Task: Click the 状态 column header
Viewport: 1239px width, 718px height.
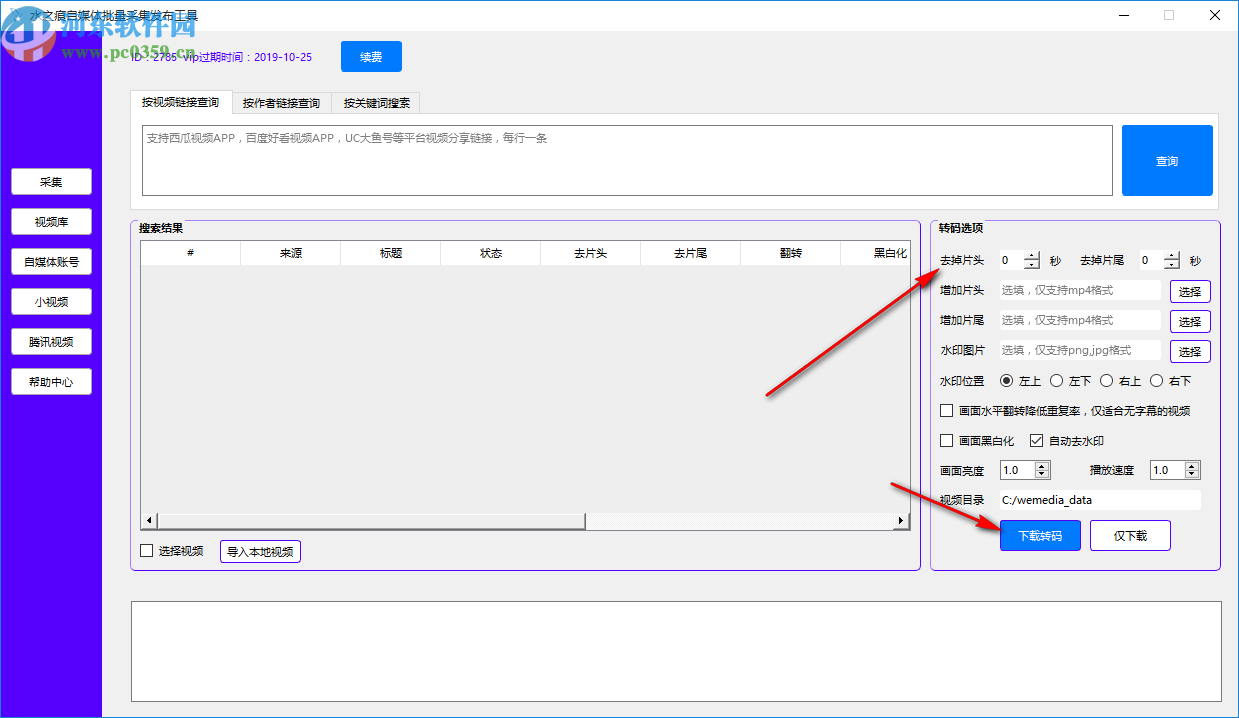Action: coord(491,253)
